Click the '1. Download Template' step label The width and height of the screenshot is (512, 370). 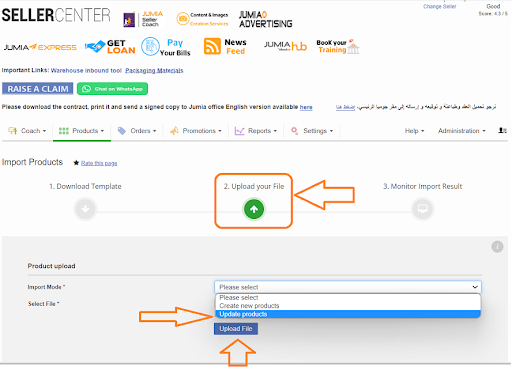(x=85, y=186)
